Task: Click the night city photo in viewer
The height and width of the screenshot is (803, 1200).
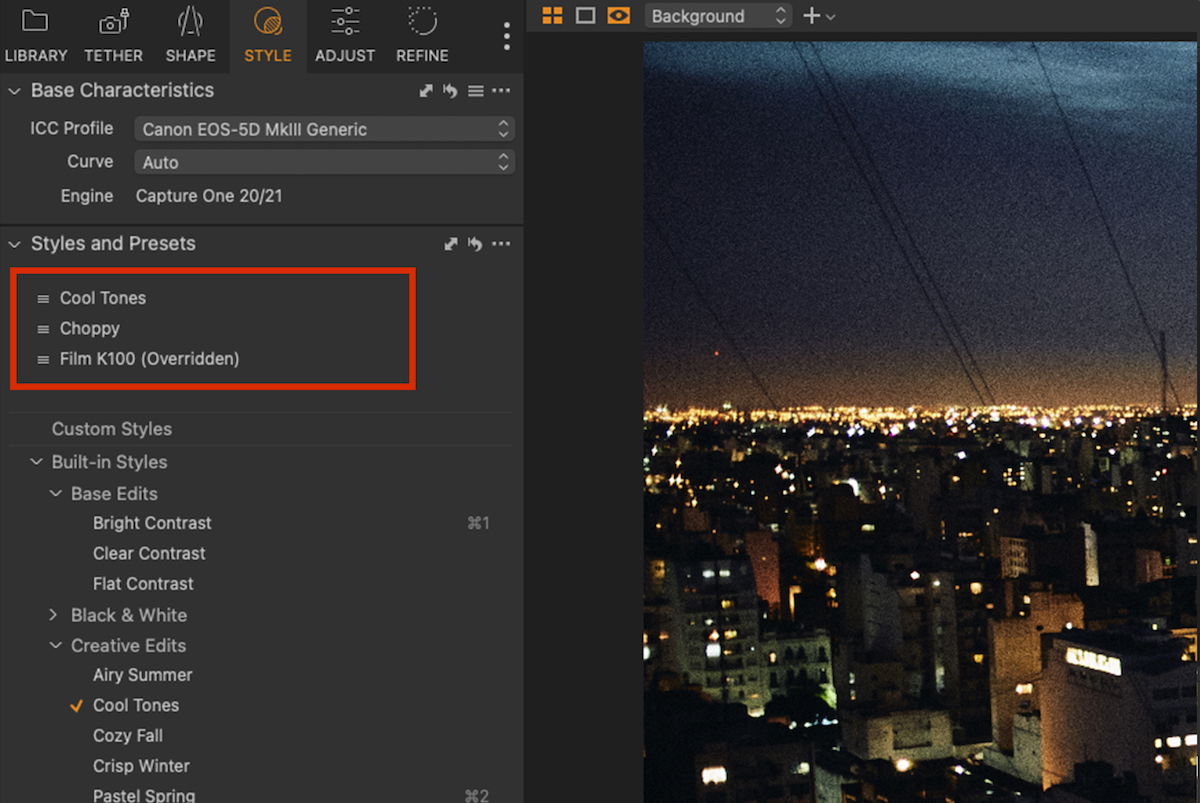Action: click(920, 420)
